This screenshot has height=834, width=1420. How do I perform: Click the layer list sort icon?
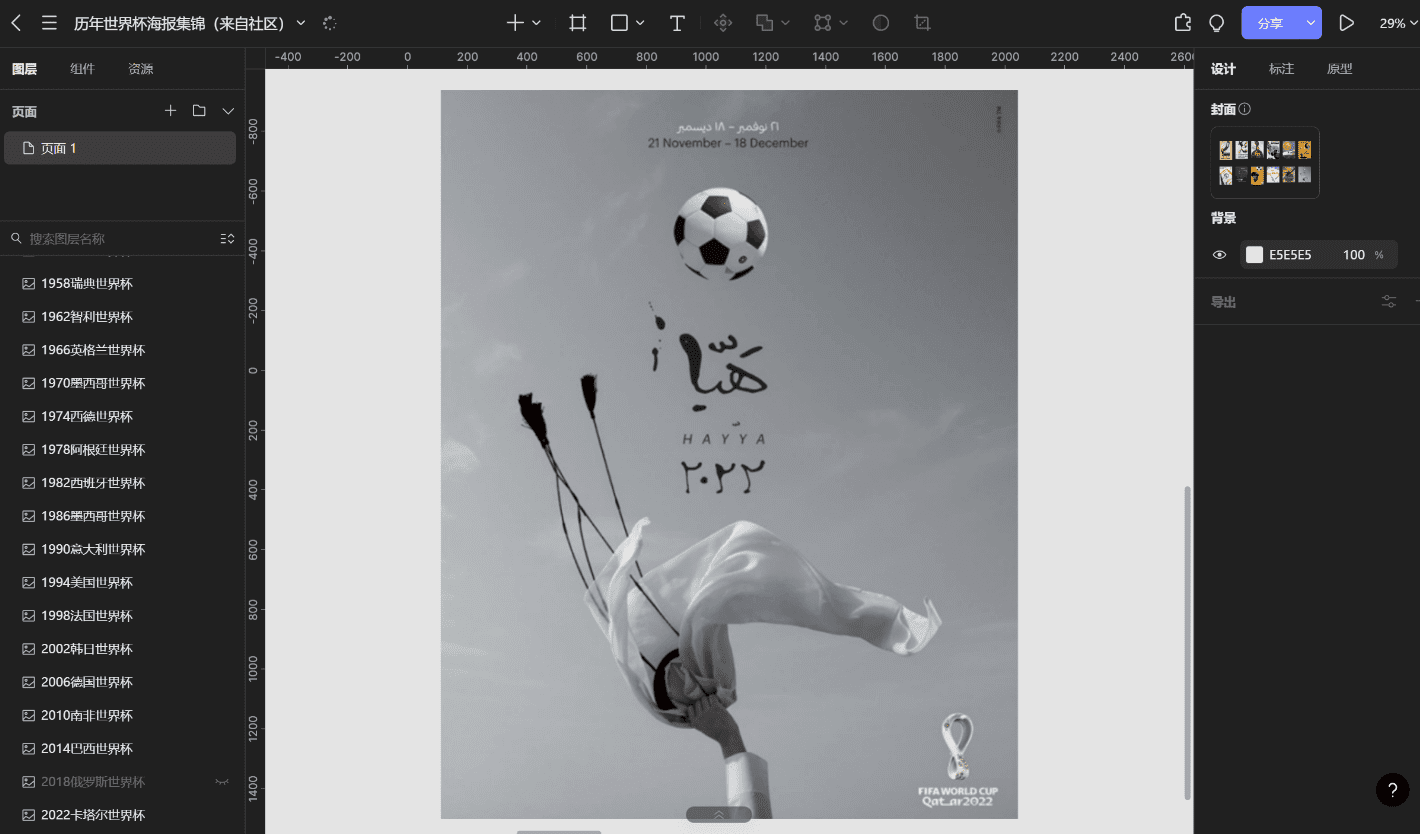coord(227,239)
